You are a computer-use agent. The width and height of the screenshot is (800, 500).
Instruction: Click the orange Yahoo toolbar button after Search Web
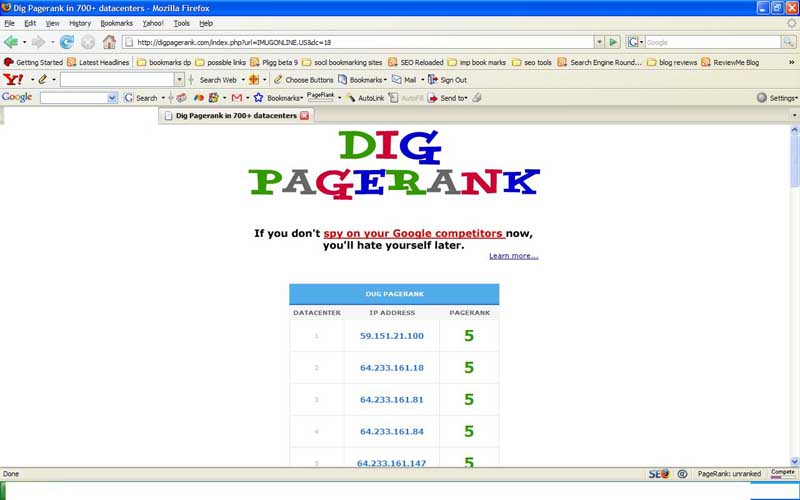point(254,80)
